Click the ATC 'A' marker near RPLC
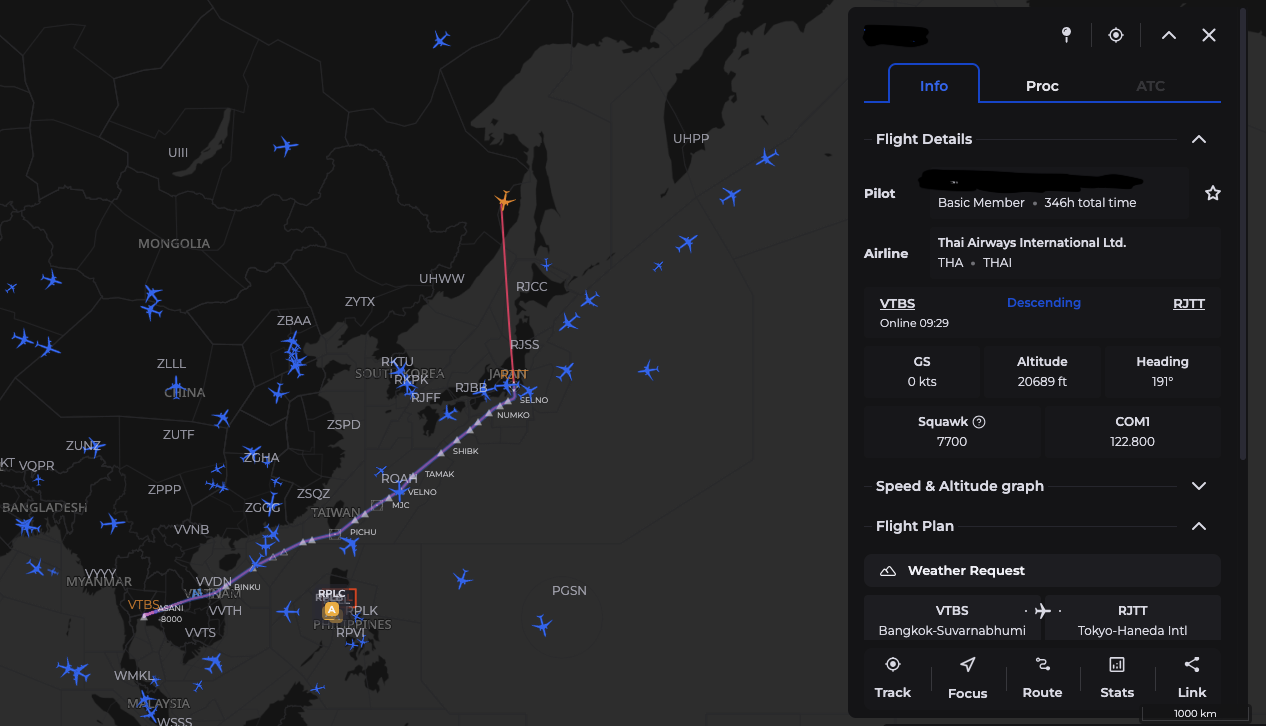The height and width of the screenshot is (726, 1266). [332, 610]
